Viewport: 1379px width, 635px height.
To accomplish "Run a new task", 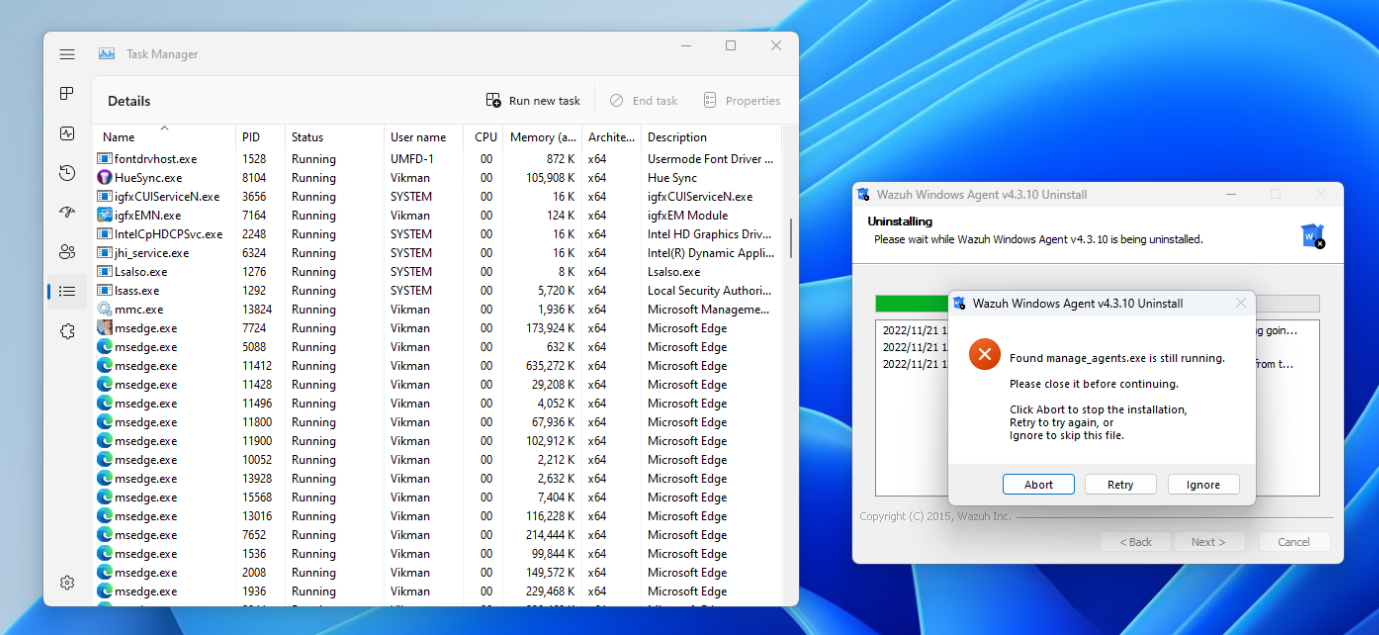I will (532, 100).
